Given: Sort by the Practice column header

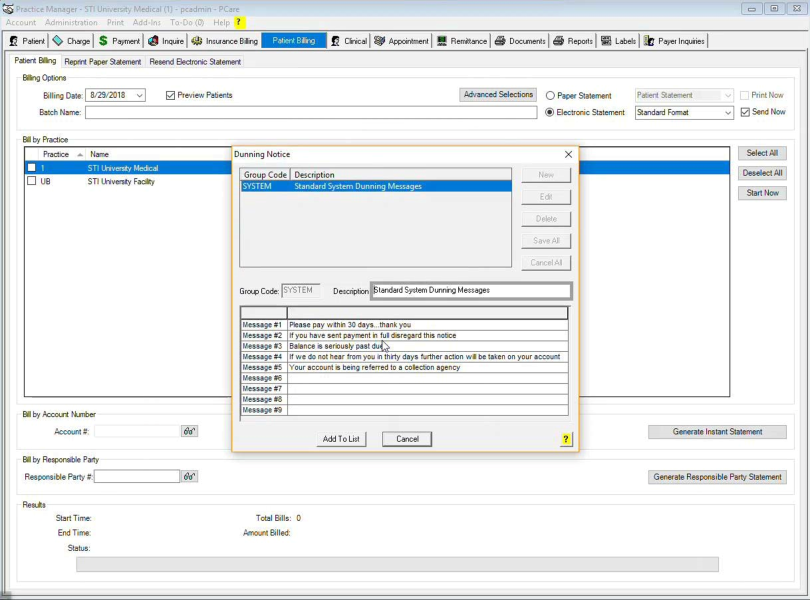Looking at the screenshot, I should click(56, 154).
